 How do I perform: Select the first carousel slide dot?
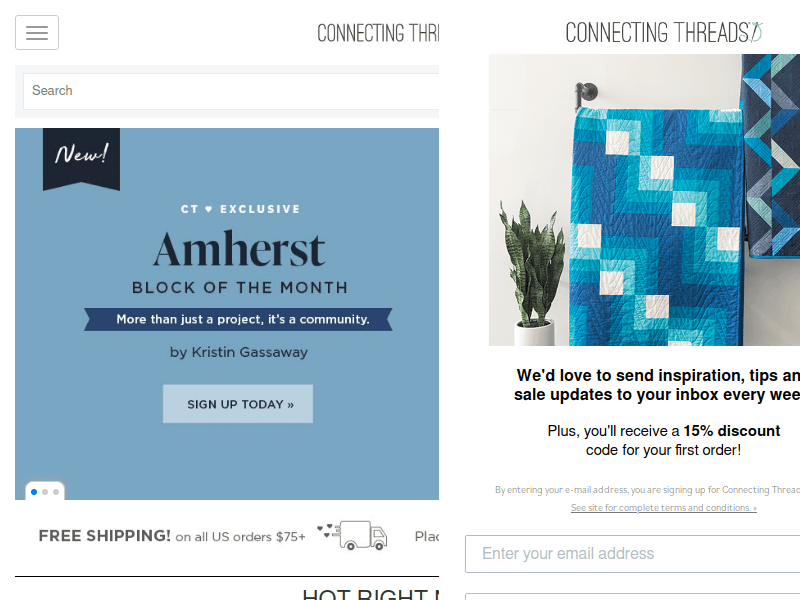pyautogui.click(x=34, y=492)
